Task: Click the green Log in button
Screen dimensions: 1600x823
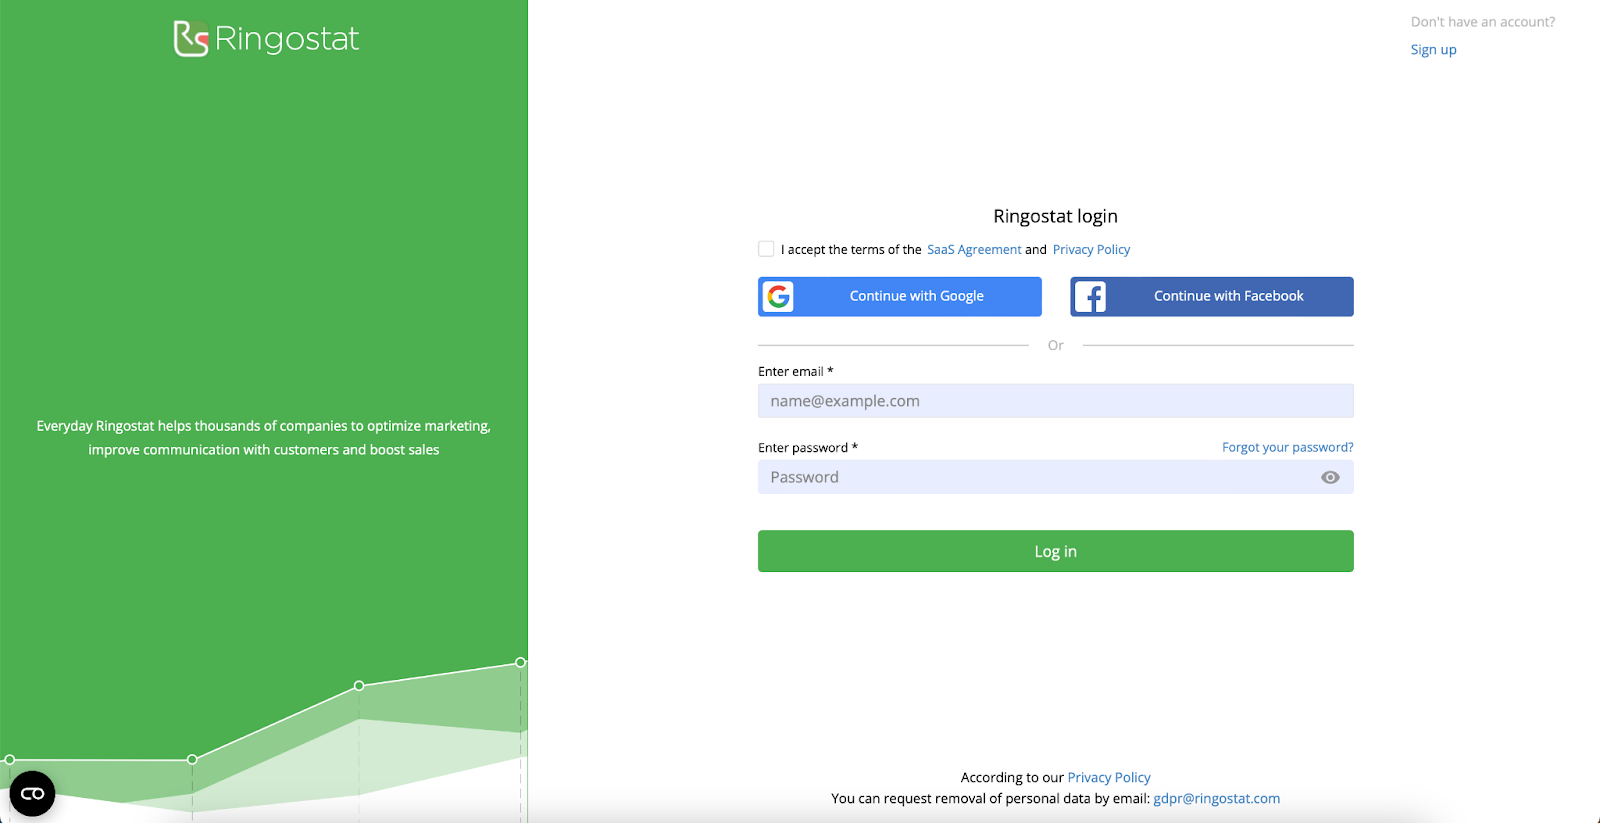Action: [x=1056, y=551]
